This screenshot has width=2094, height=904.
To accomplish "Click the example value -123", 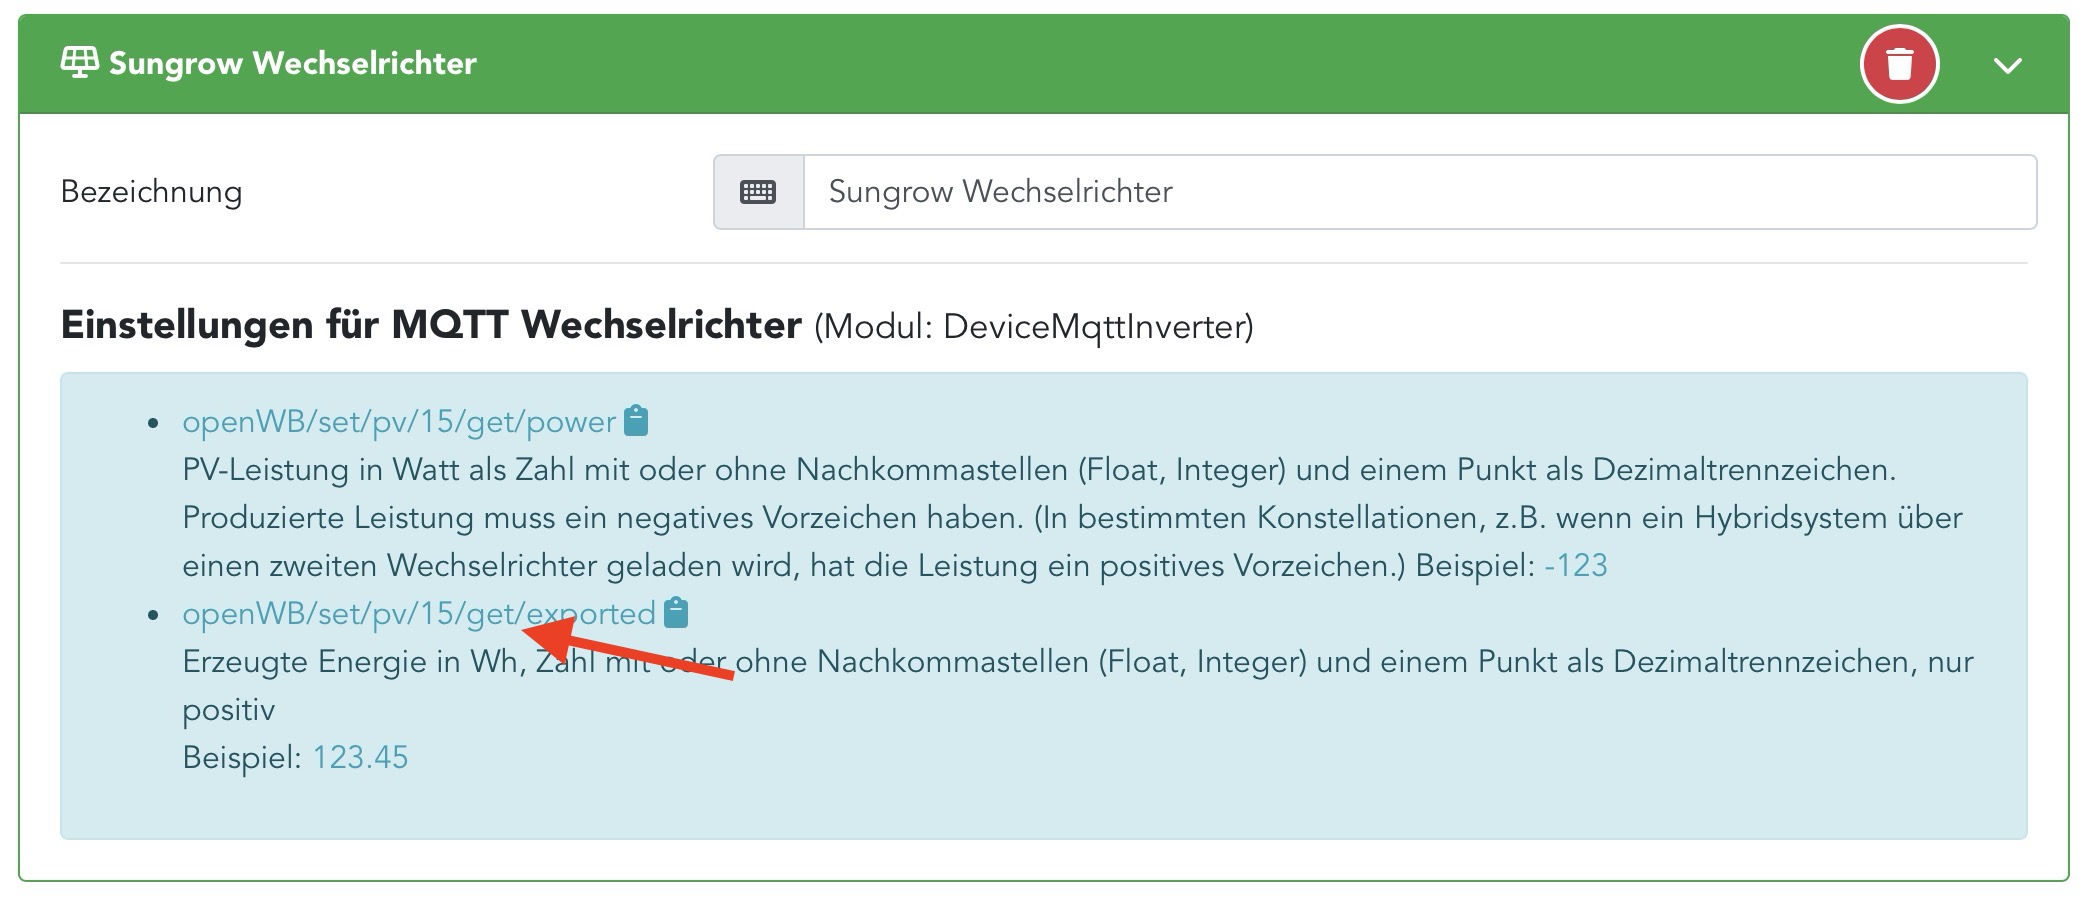I will (1576, 566).
